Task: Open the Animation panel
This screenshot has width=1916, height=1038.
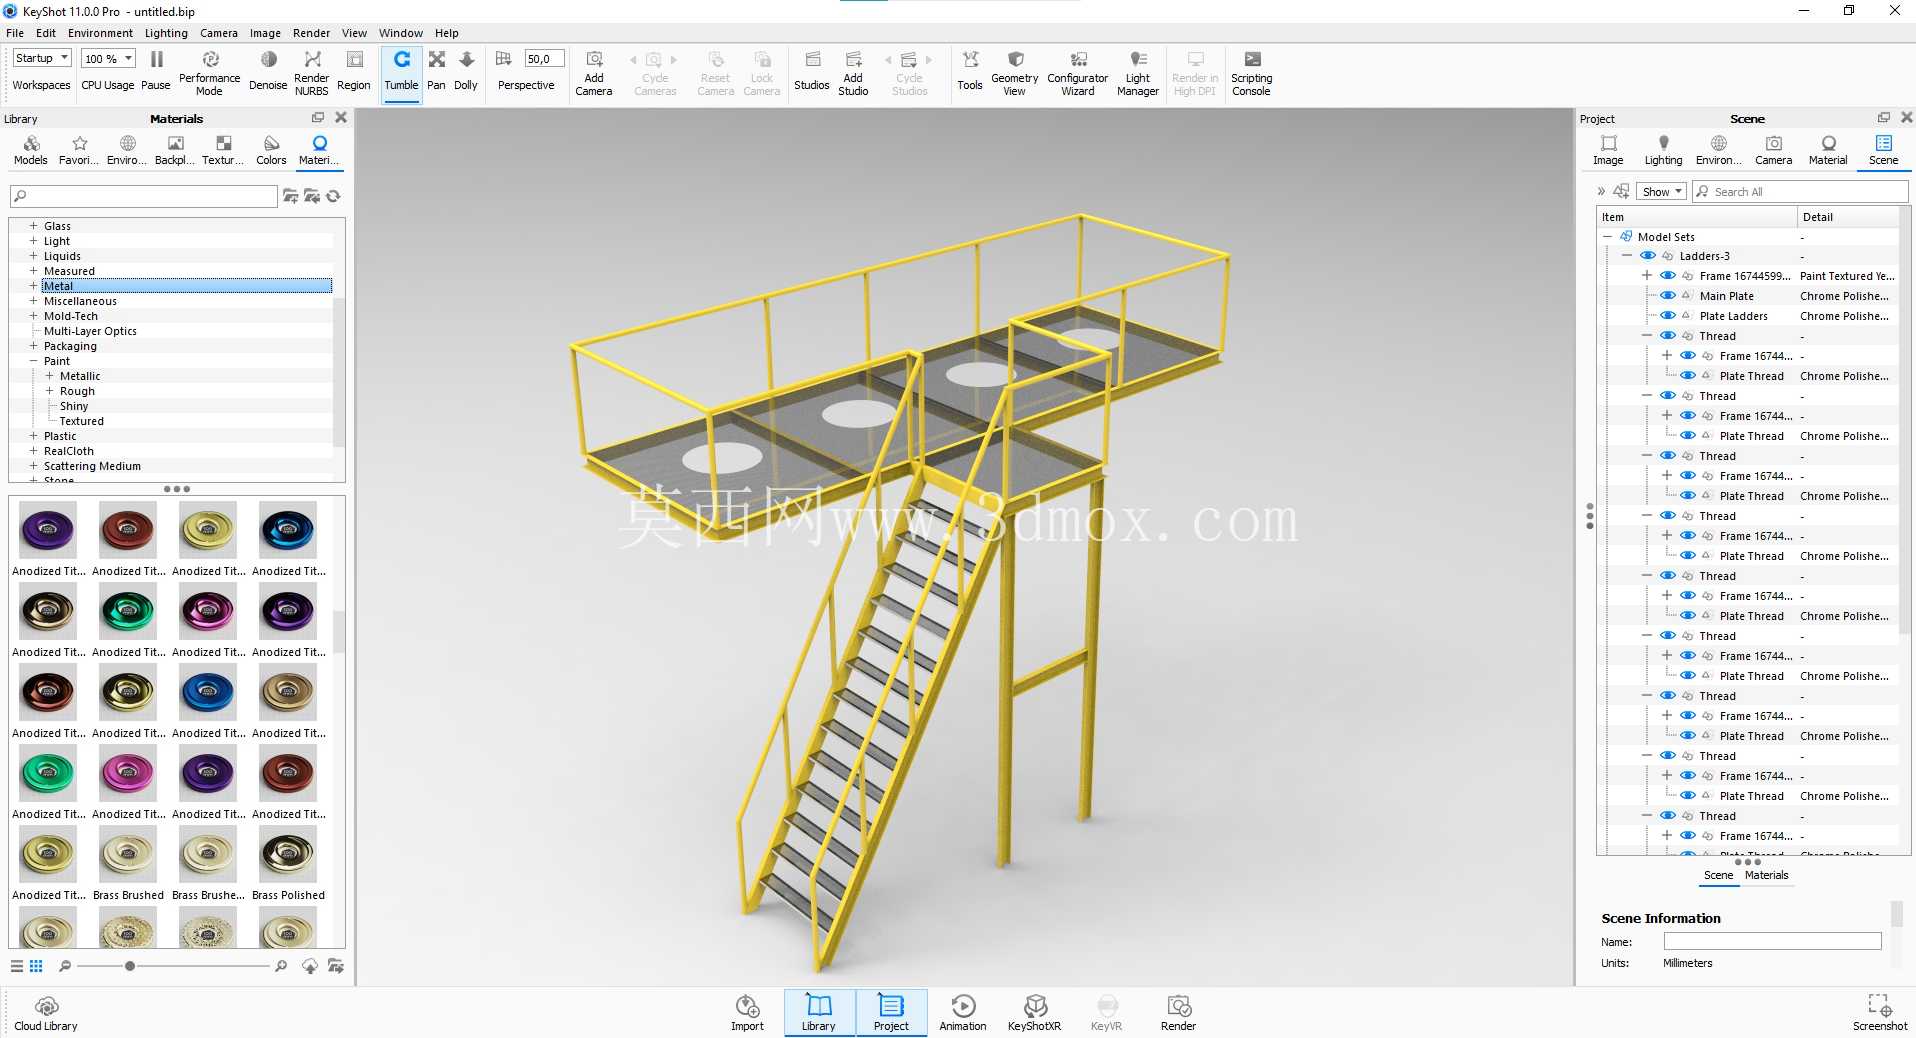Action: tap(963, 1013)
